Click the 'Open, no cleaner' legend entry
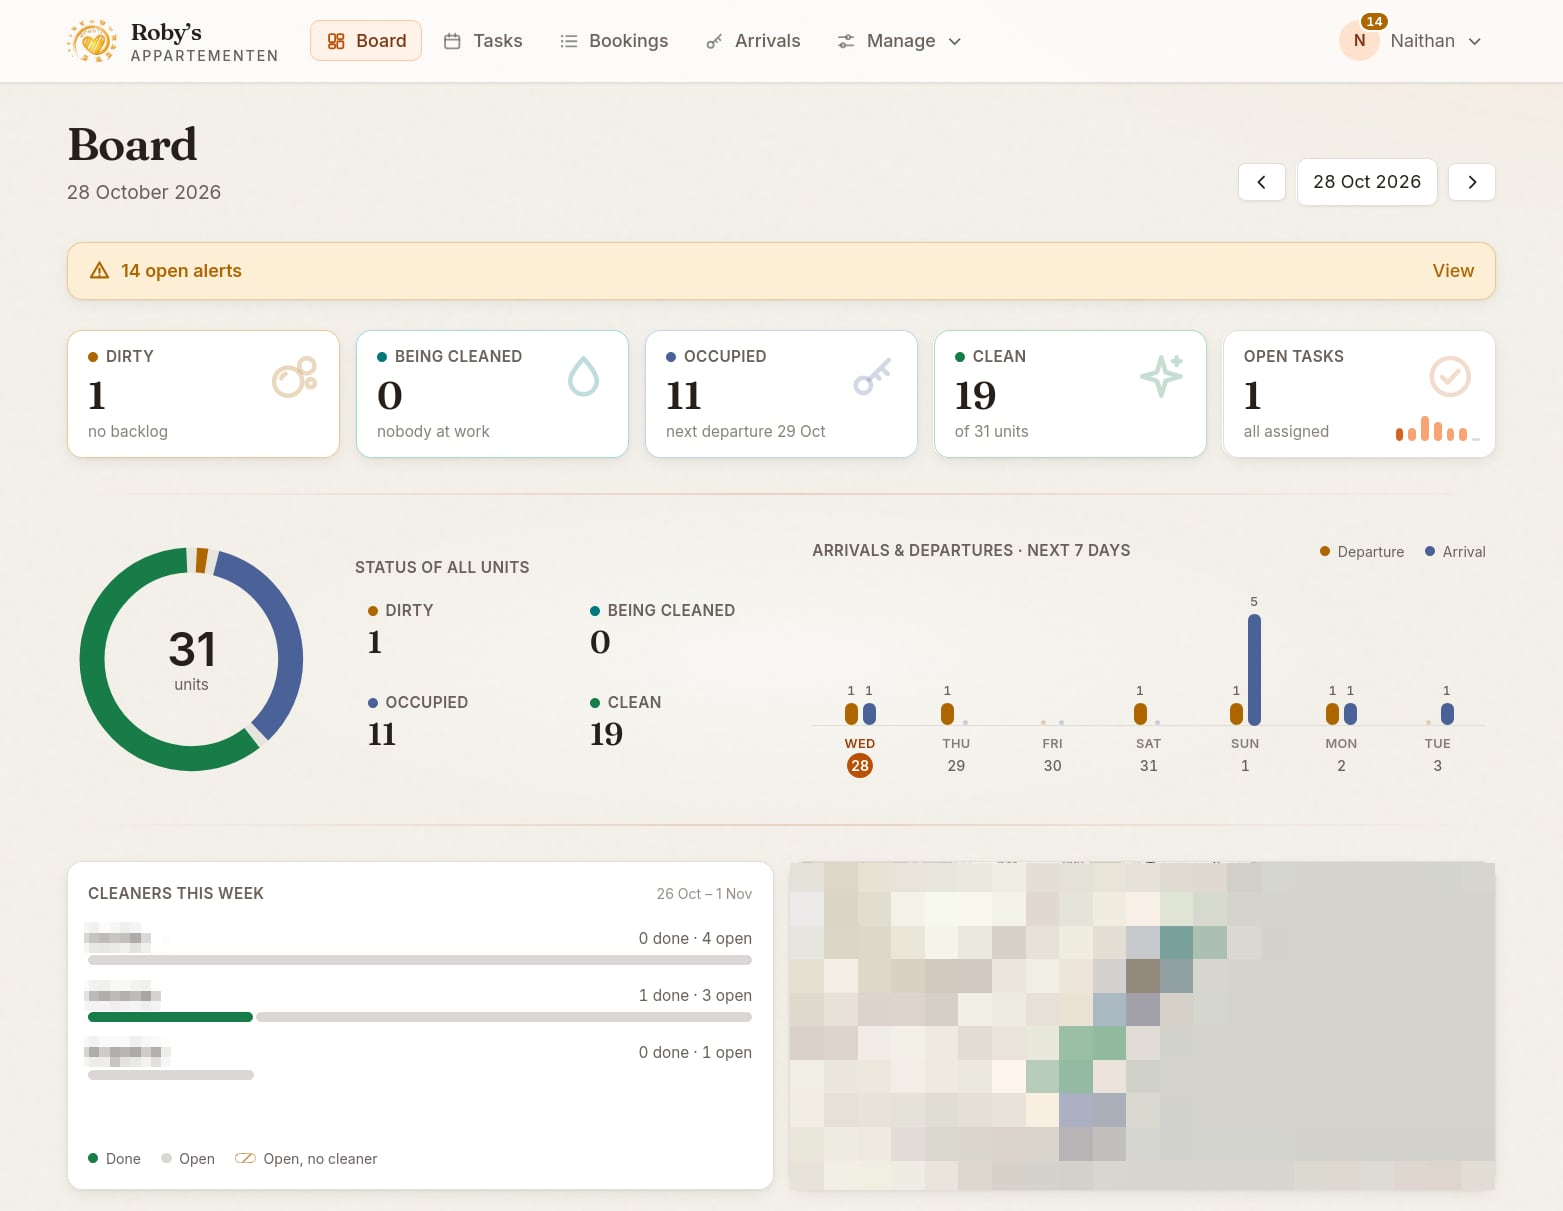1563x1211 pixels. (306, 1159)
